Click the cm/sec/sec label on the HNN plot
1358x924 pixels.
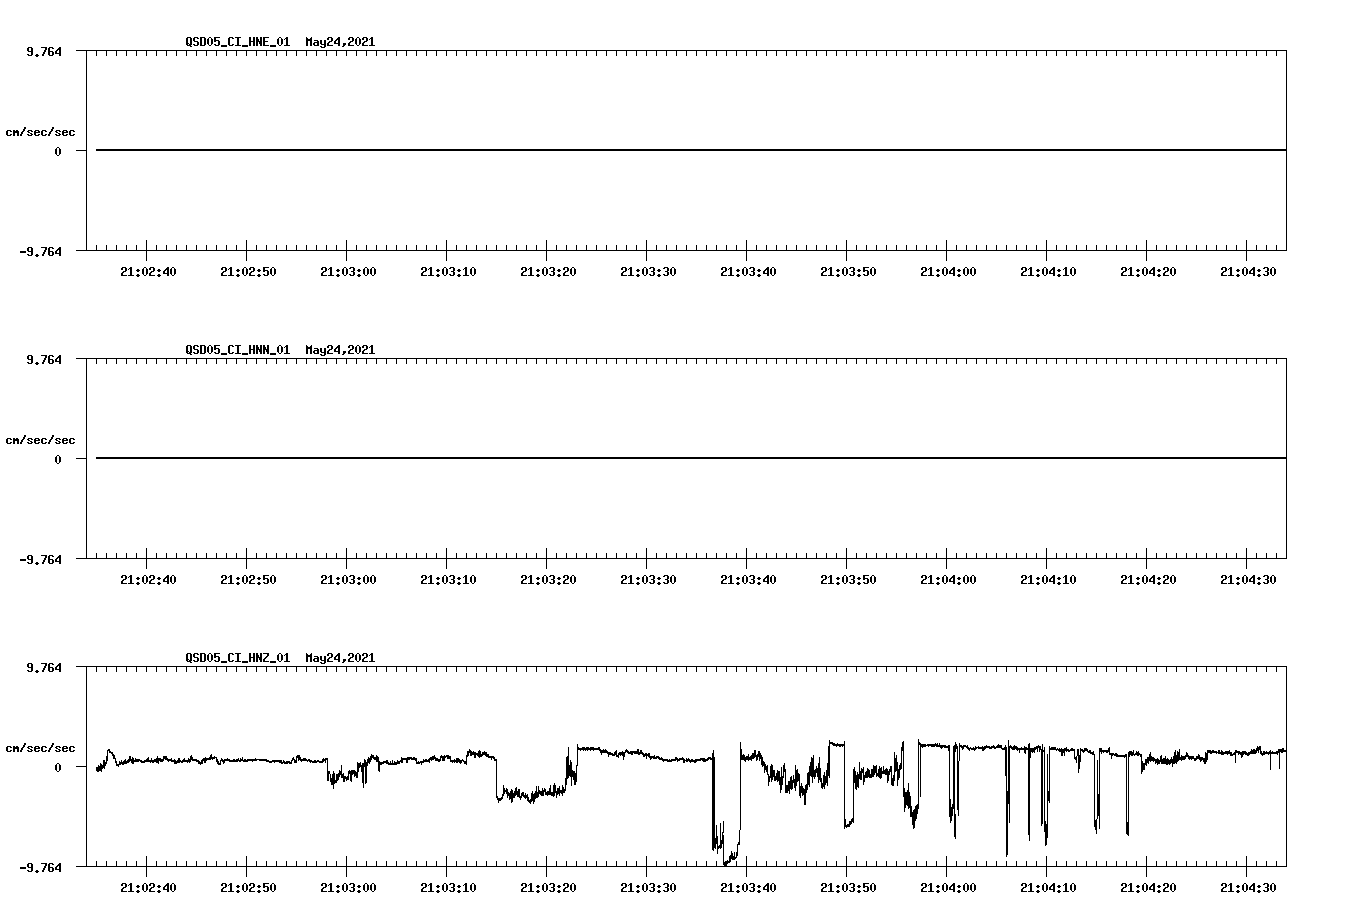(x=41, y=439)
